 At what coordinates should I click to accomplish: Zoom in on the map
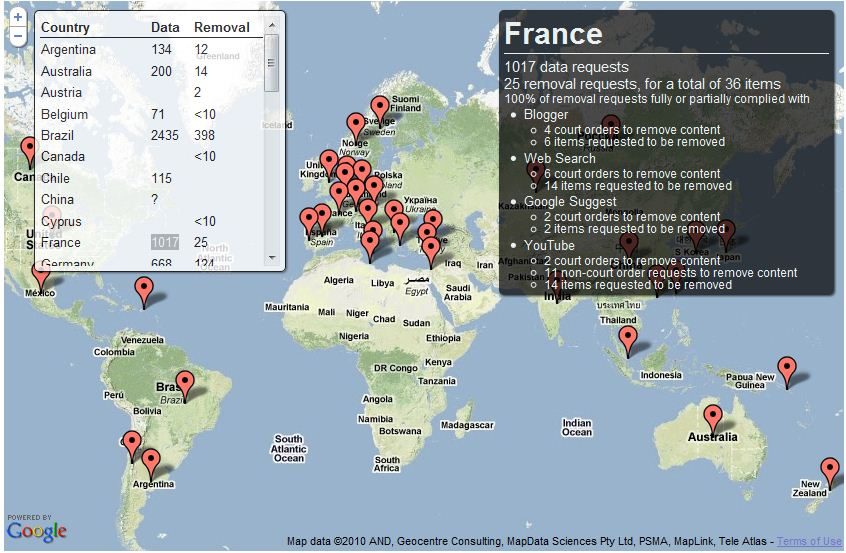17,18
